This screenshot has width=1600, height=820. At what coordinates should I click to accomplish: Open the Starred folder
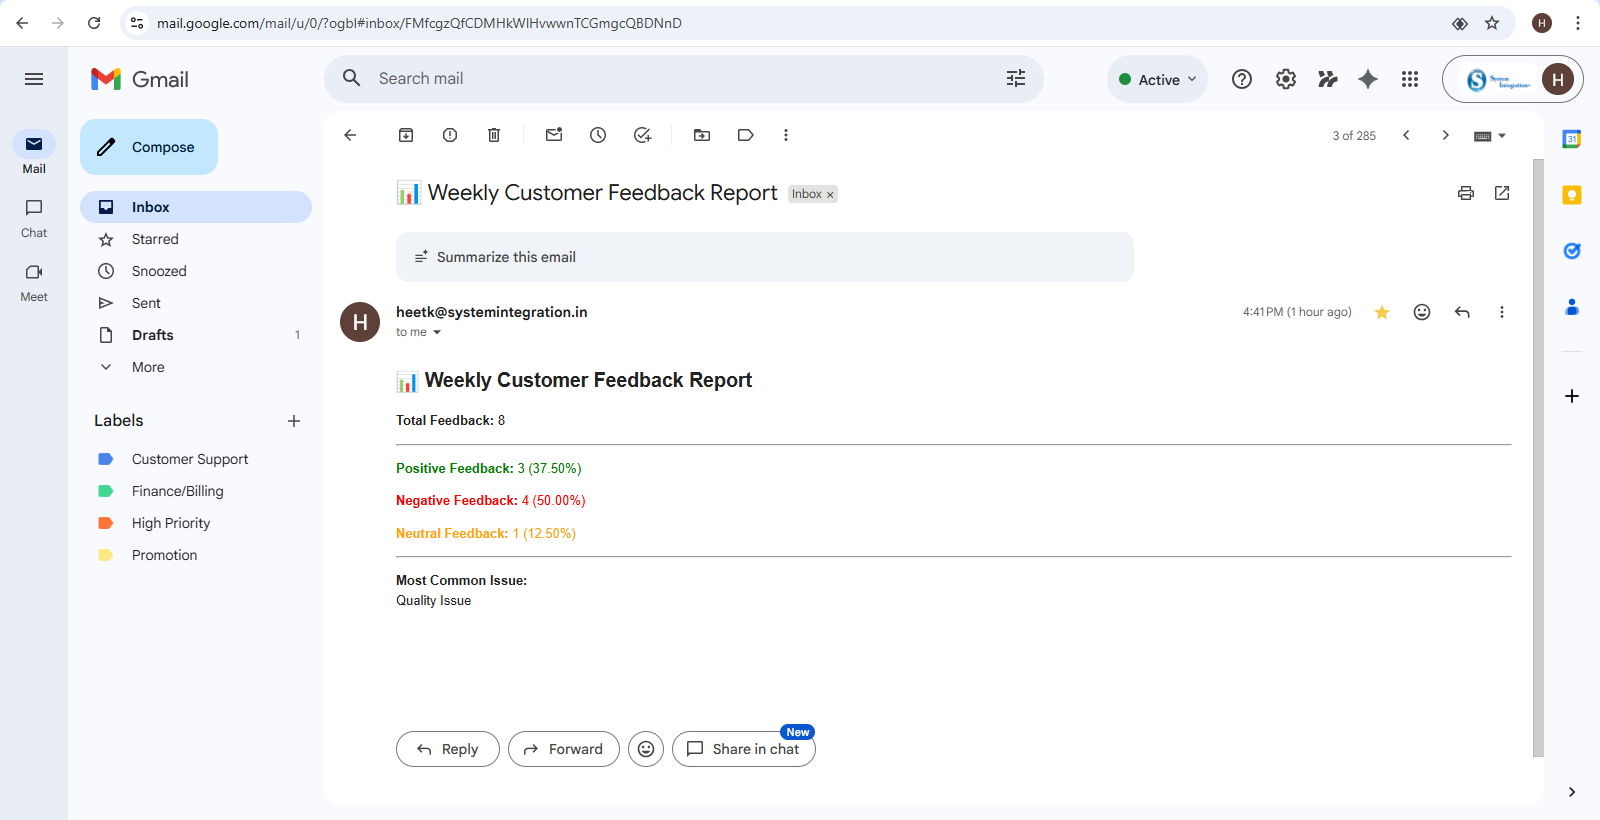pyautogui.click(x=155, y=239)
